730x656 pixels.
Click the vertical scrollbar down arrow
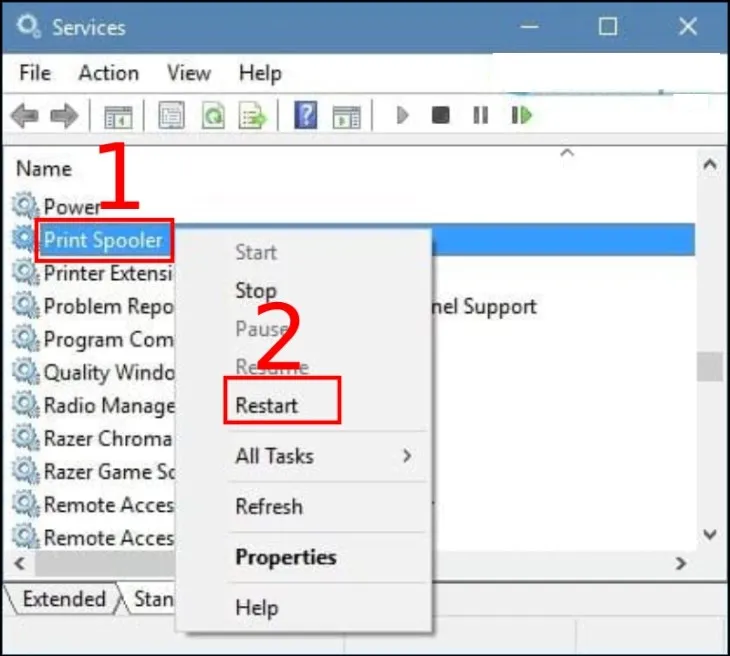pyautogui.click(x=710, y=535)
